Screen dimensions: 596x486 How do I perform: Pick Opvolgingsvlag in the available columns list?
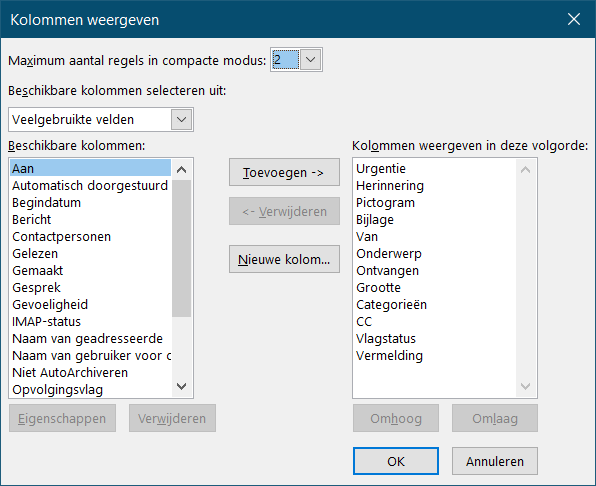tap(90, 389)
